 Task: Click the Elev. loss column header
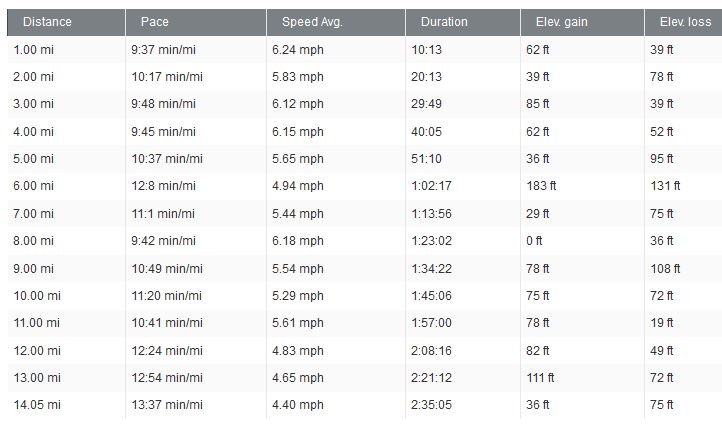[x=684, y=22]
